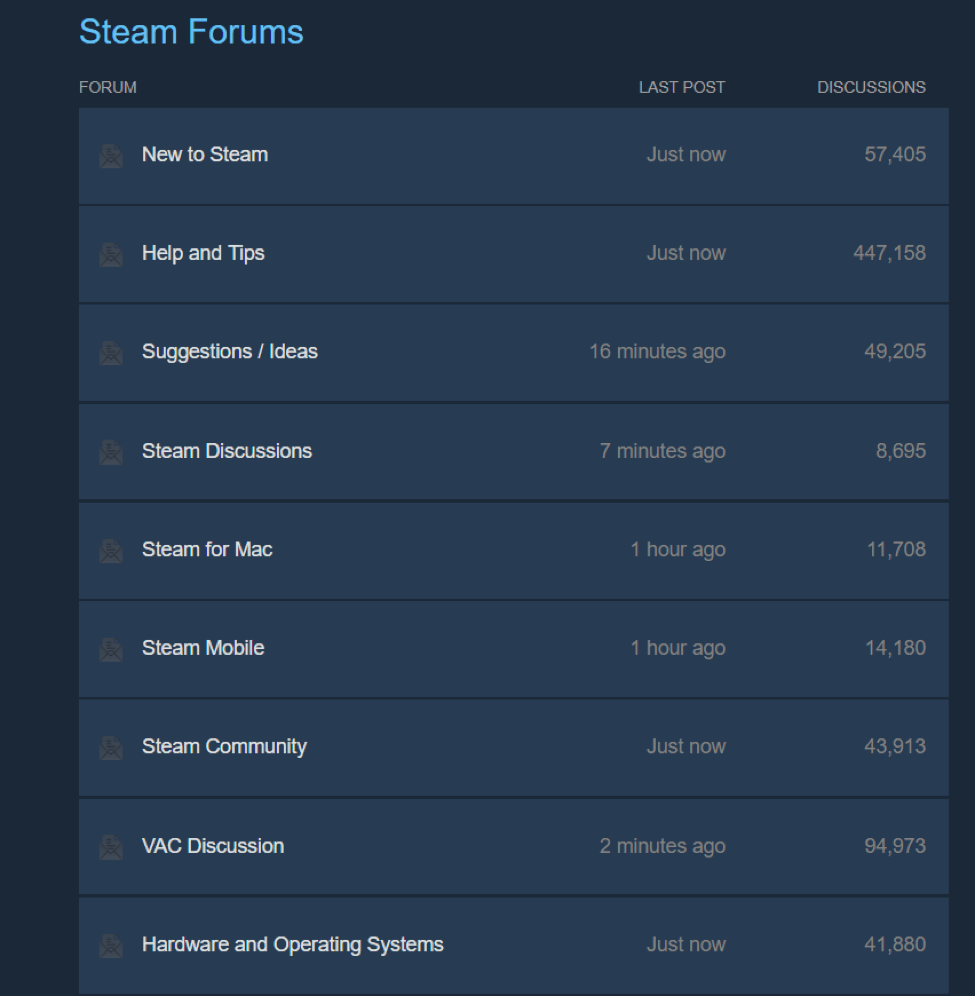The height and width of the screenshot is (996, 975).
Task: Click the envelope icon beside Steam Community
Action: [x=111, y=747]
